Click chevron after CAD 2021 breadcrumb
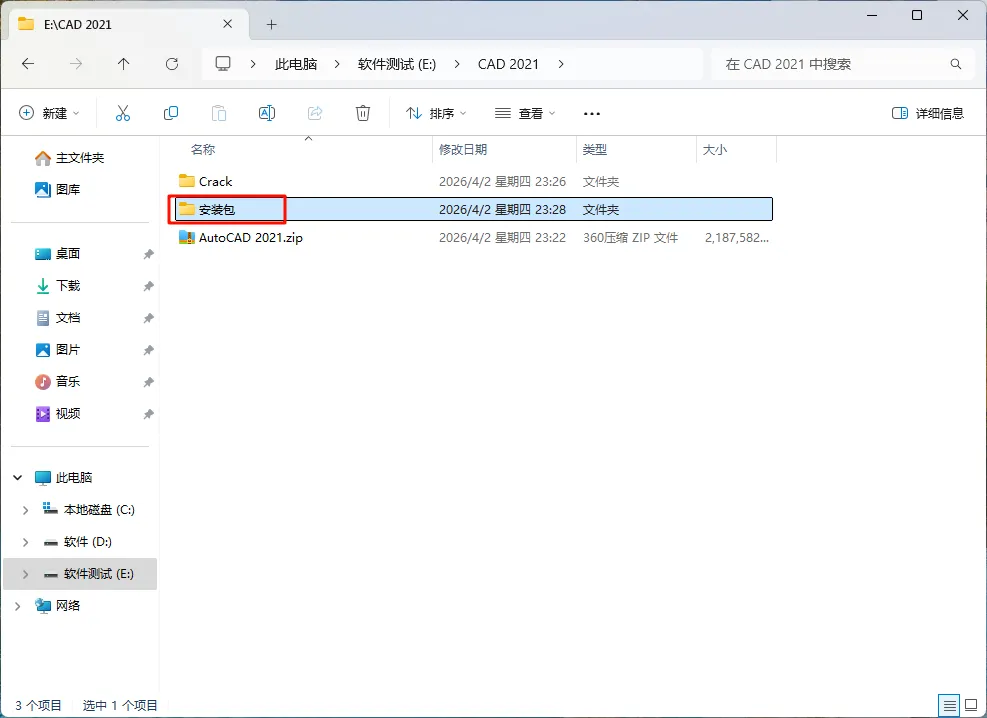 click(561, 64)
